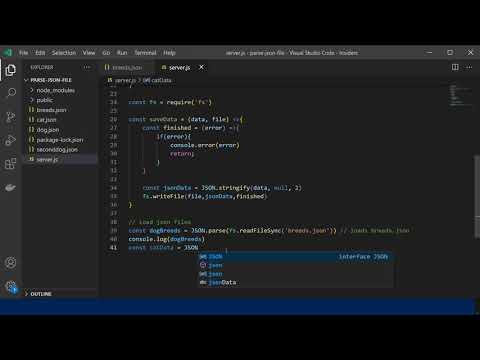Close the VS Code window
This screenshot has width=480, height=360.
[x=470, y=52]
